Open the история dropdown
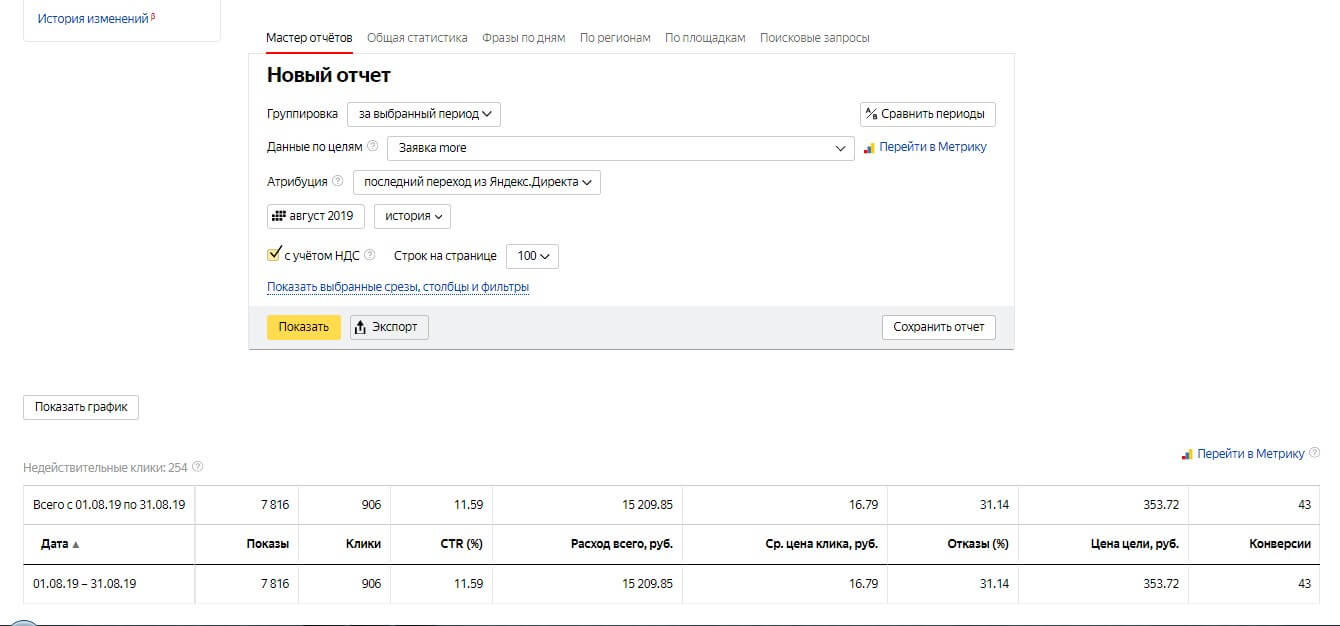The height and width of the screenshot is (626, 1340). [x=412, y=216]
